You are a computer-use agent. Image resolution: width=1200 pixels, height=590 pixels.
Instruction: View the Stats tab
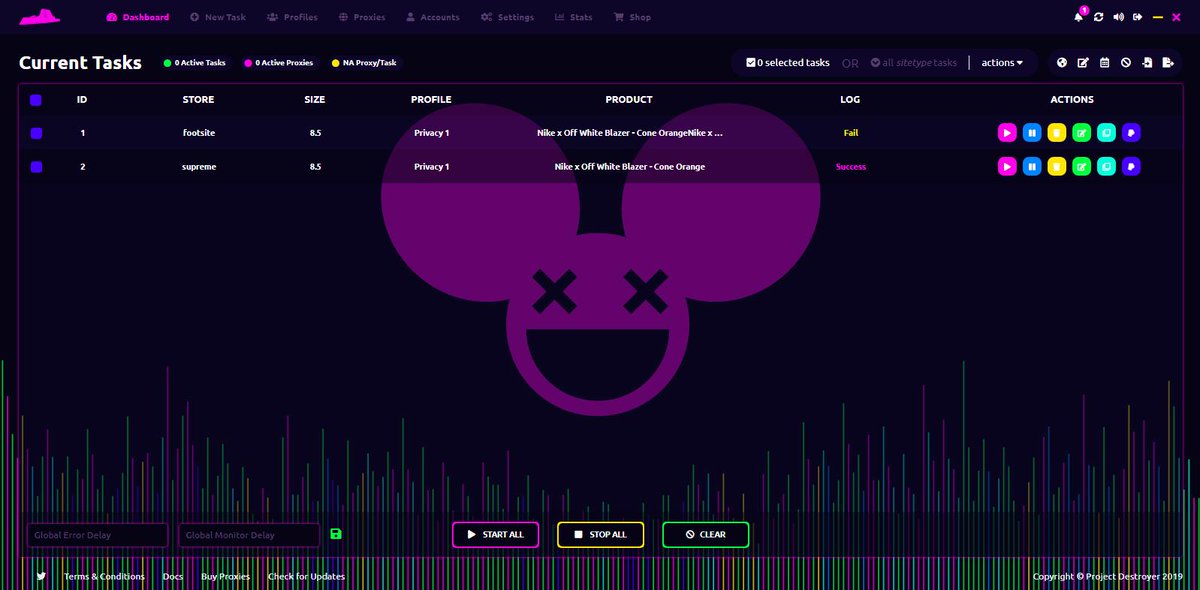574,17
